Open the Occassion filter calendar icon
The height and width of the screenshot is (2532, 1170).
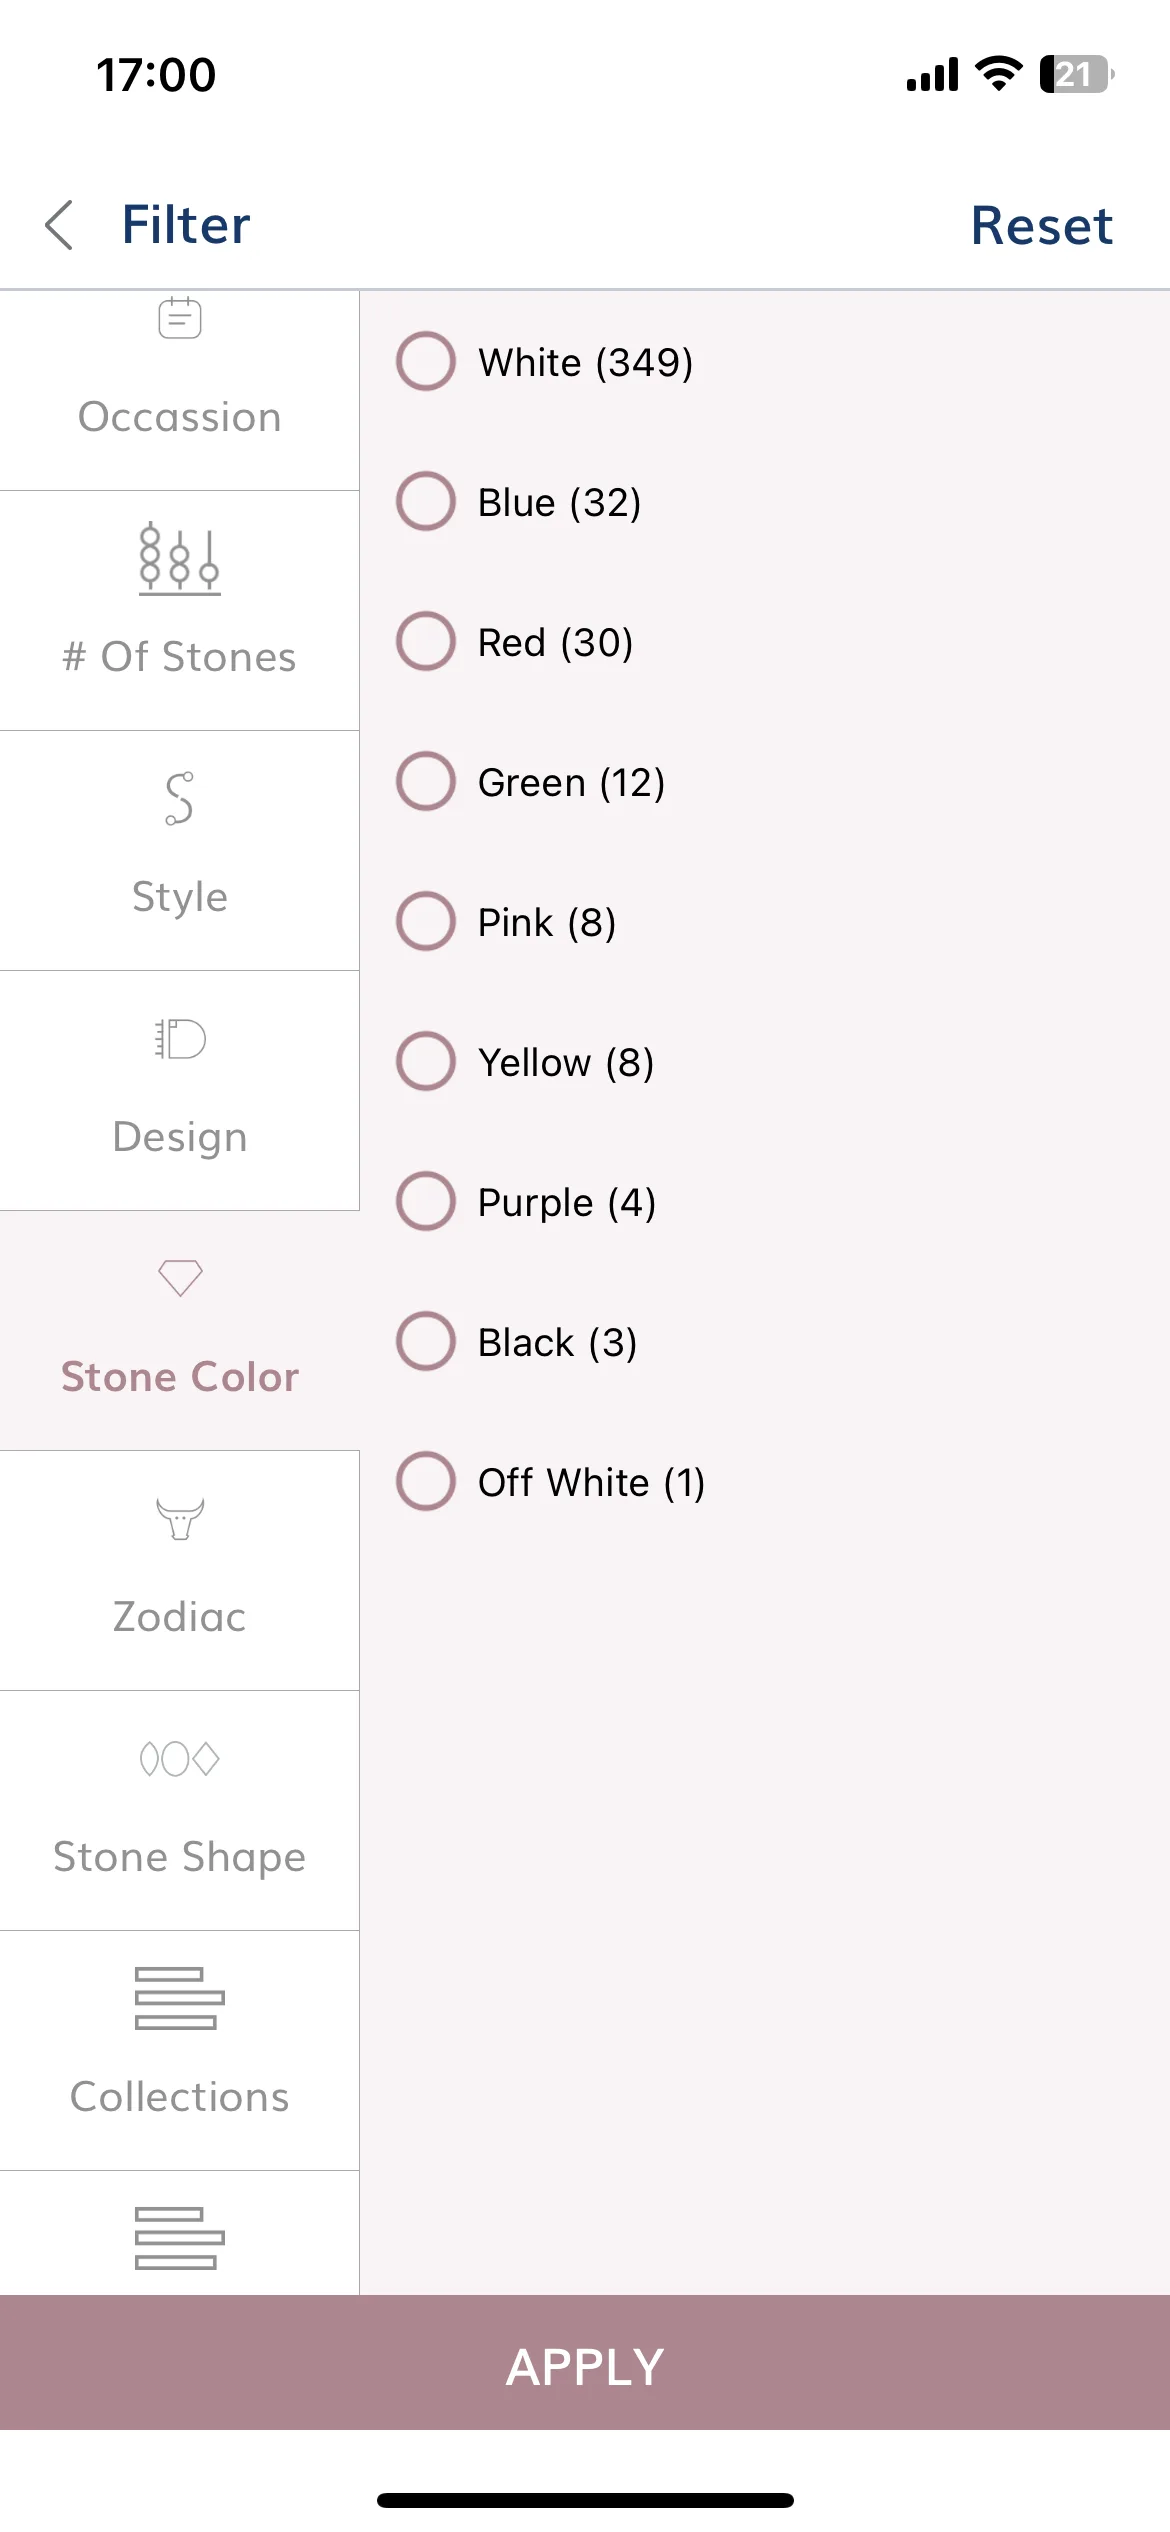pyautogui.click(x=180, y=317)
